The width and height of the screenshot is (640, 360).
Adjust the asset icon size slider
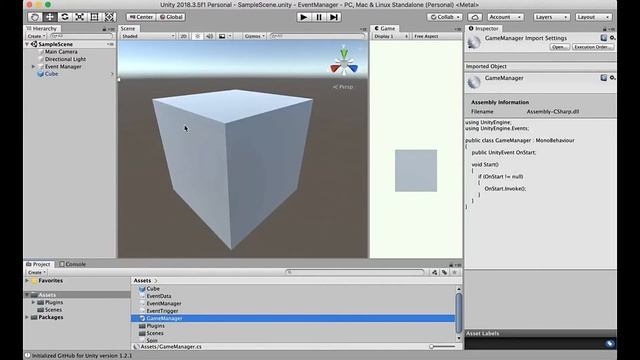(442, 347)
